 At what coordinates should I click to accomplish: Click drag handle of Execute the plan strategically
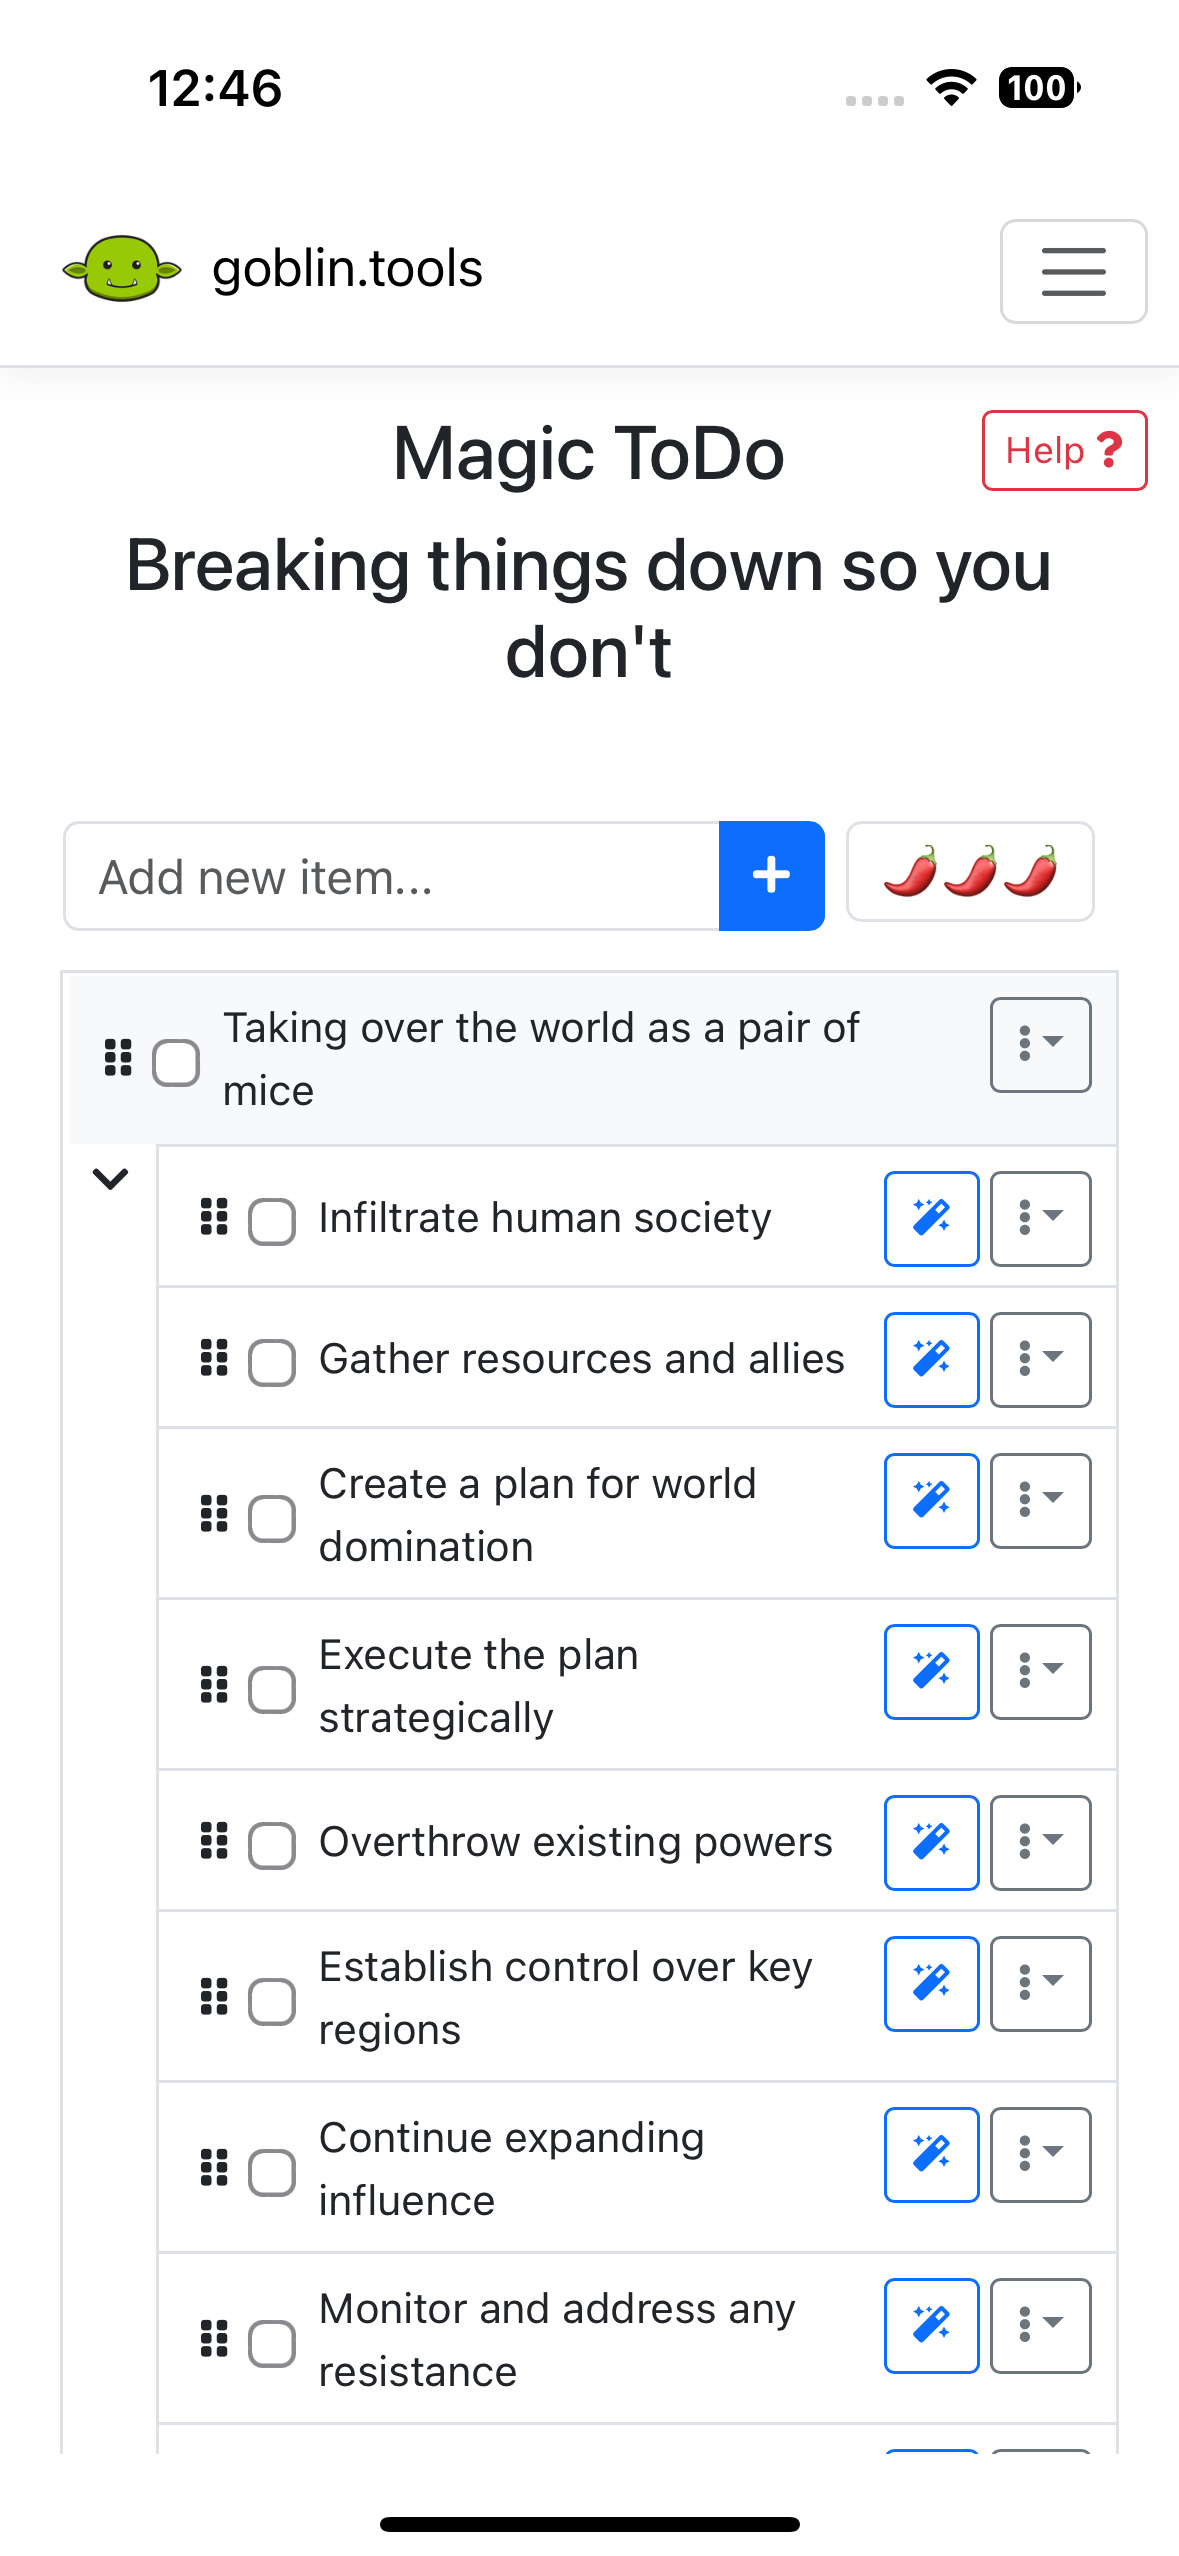pos(214,1684)
